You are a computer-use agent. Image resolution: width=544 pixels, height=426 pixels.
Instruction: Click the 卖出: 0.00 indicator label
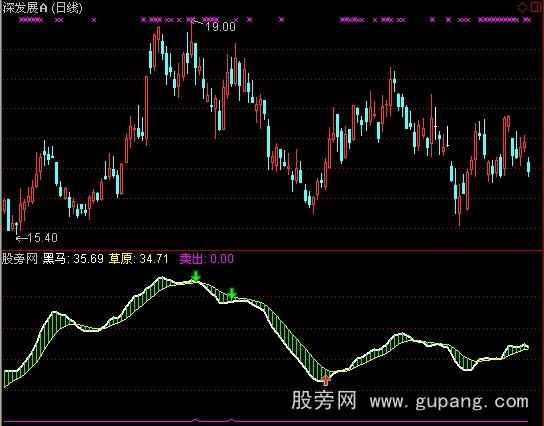pos(206,259)
